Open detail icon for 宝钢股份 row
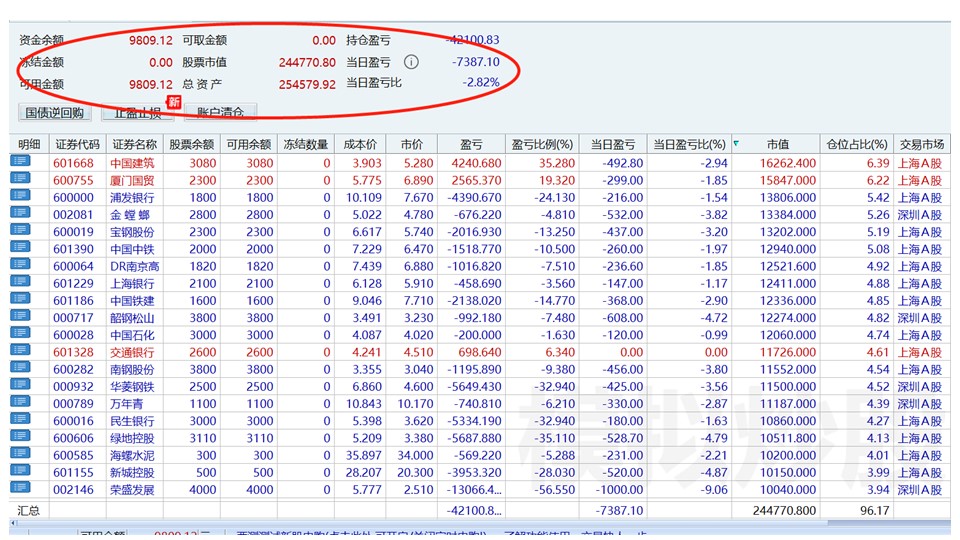Viewport: 960px width, 540px height. (20, 230)
